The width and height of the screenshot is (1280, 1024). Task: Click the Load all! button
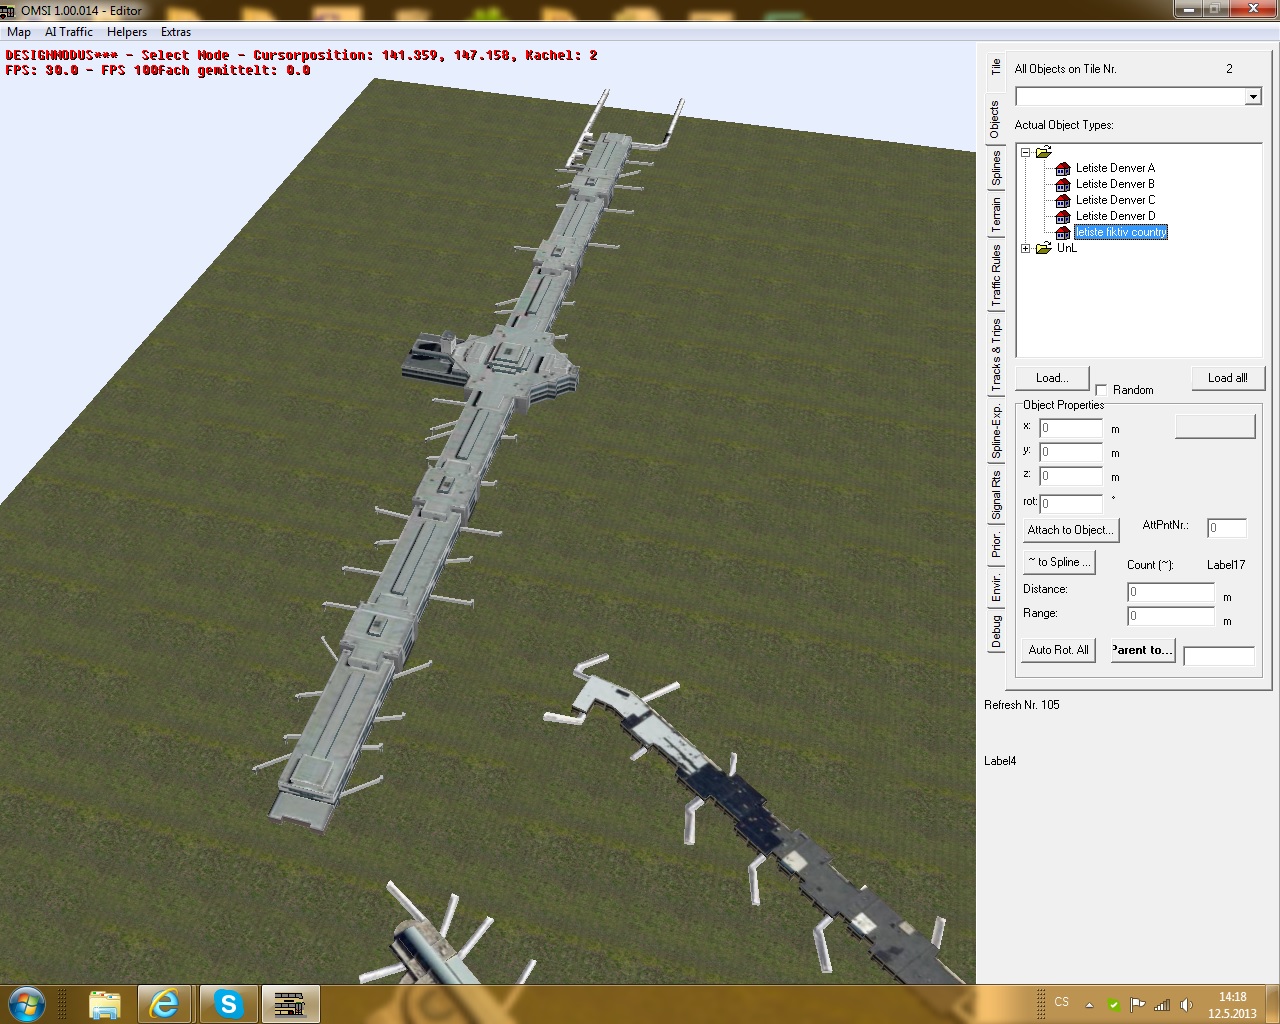tap(1227, 378)
